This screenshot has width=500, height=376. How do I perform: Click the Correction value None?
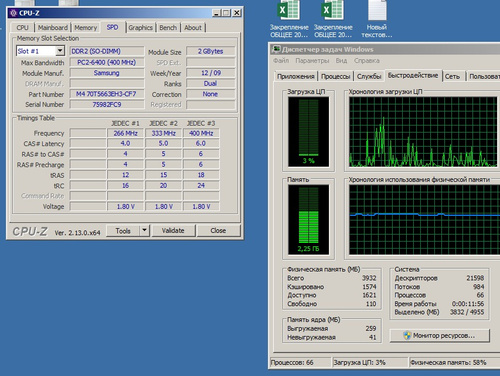(210, 94)
